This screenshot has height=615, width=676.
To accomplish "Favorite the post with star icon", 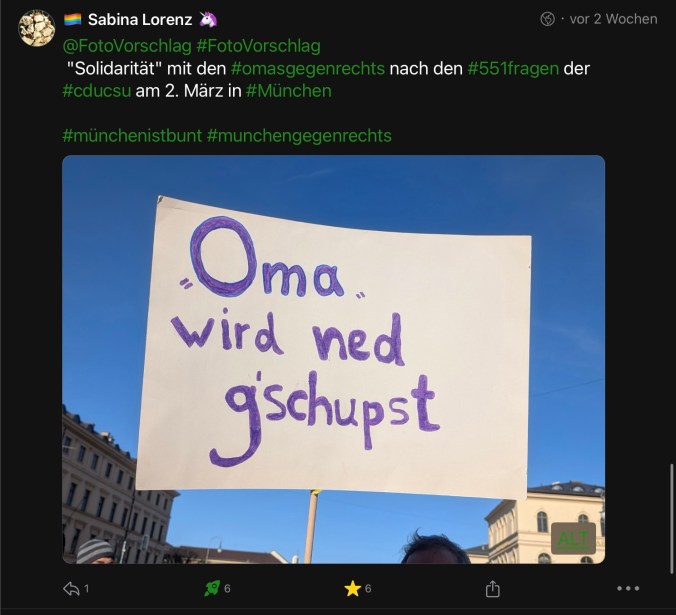I will coord(352,588).
